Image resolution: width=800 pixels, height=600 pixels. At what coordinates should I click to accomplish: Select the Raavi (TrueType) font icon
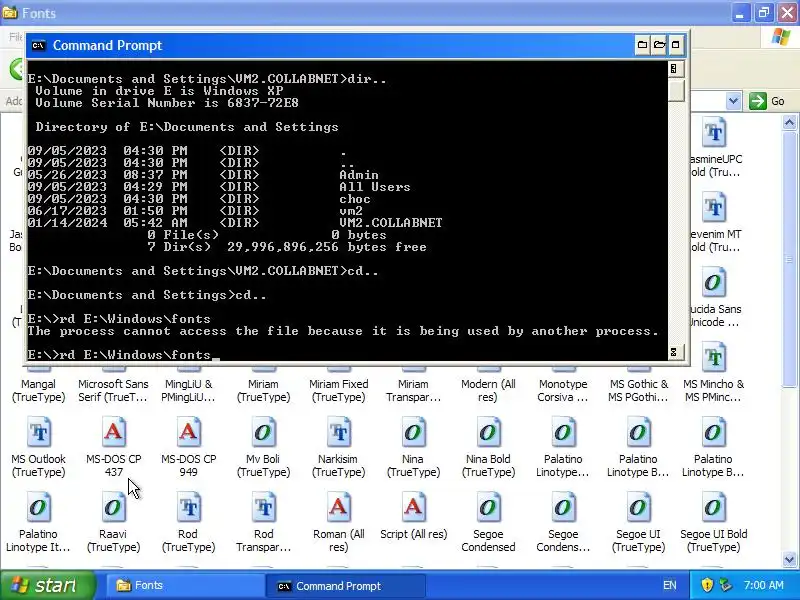click(113, 508)
